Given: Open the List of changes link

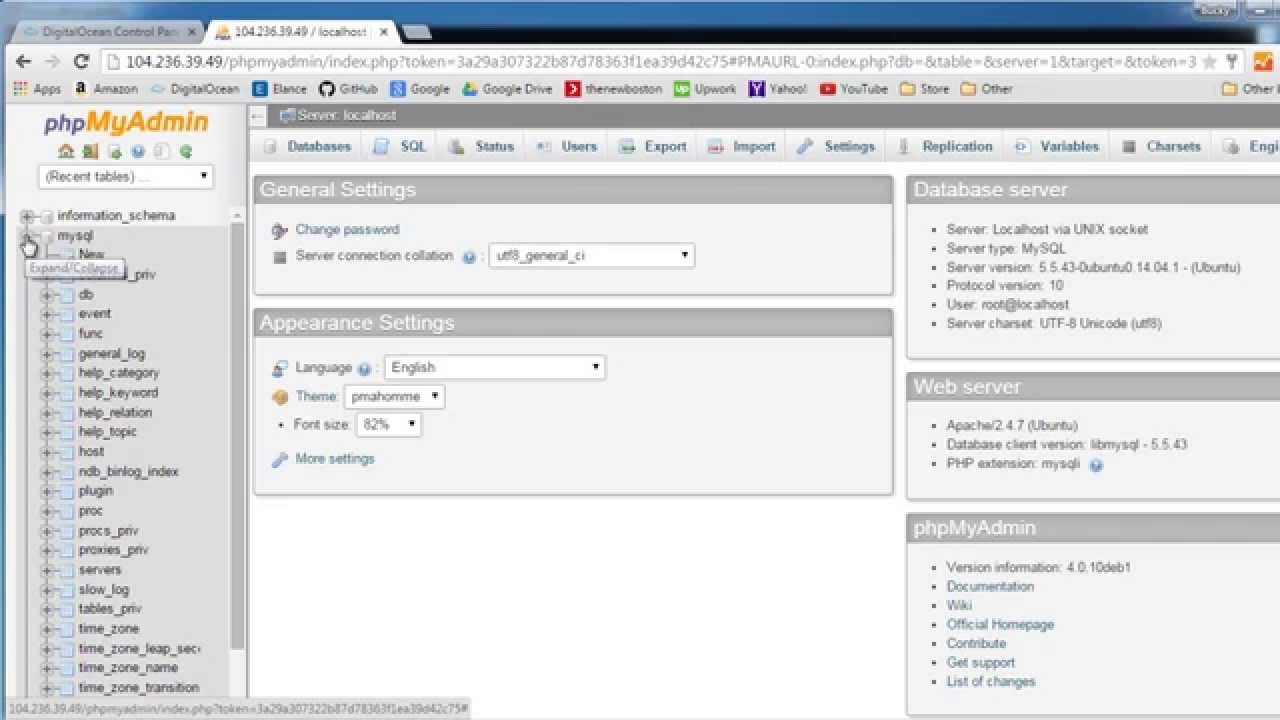Looking at the screenshot, I should 991,682.
